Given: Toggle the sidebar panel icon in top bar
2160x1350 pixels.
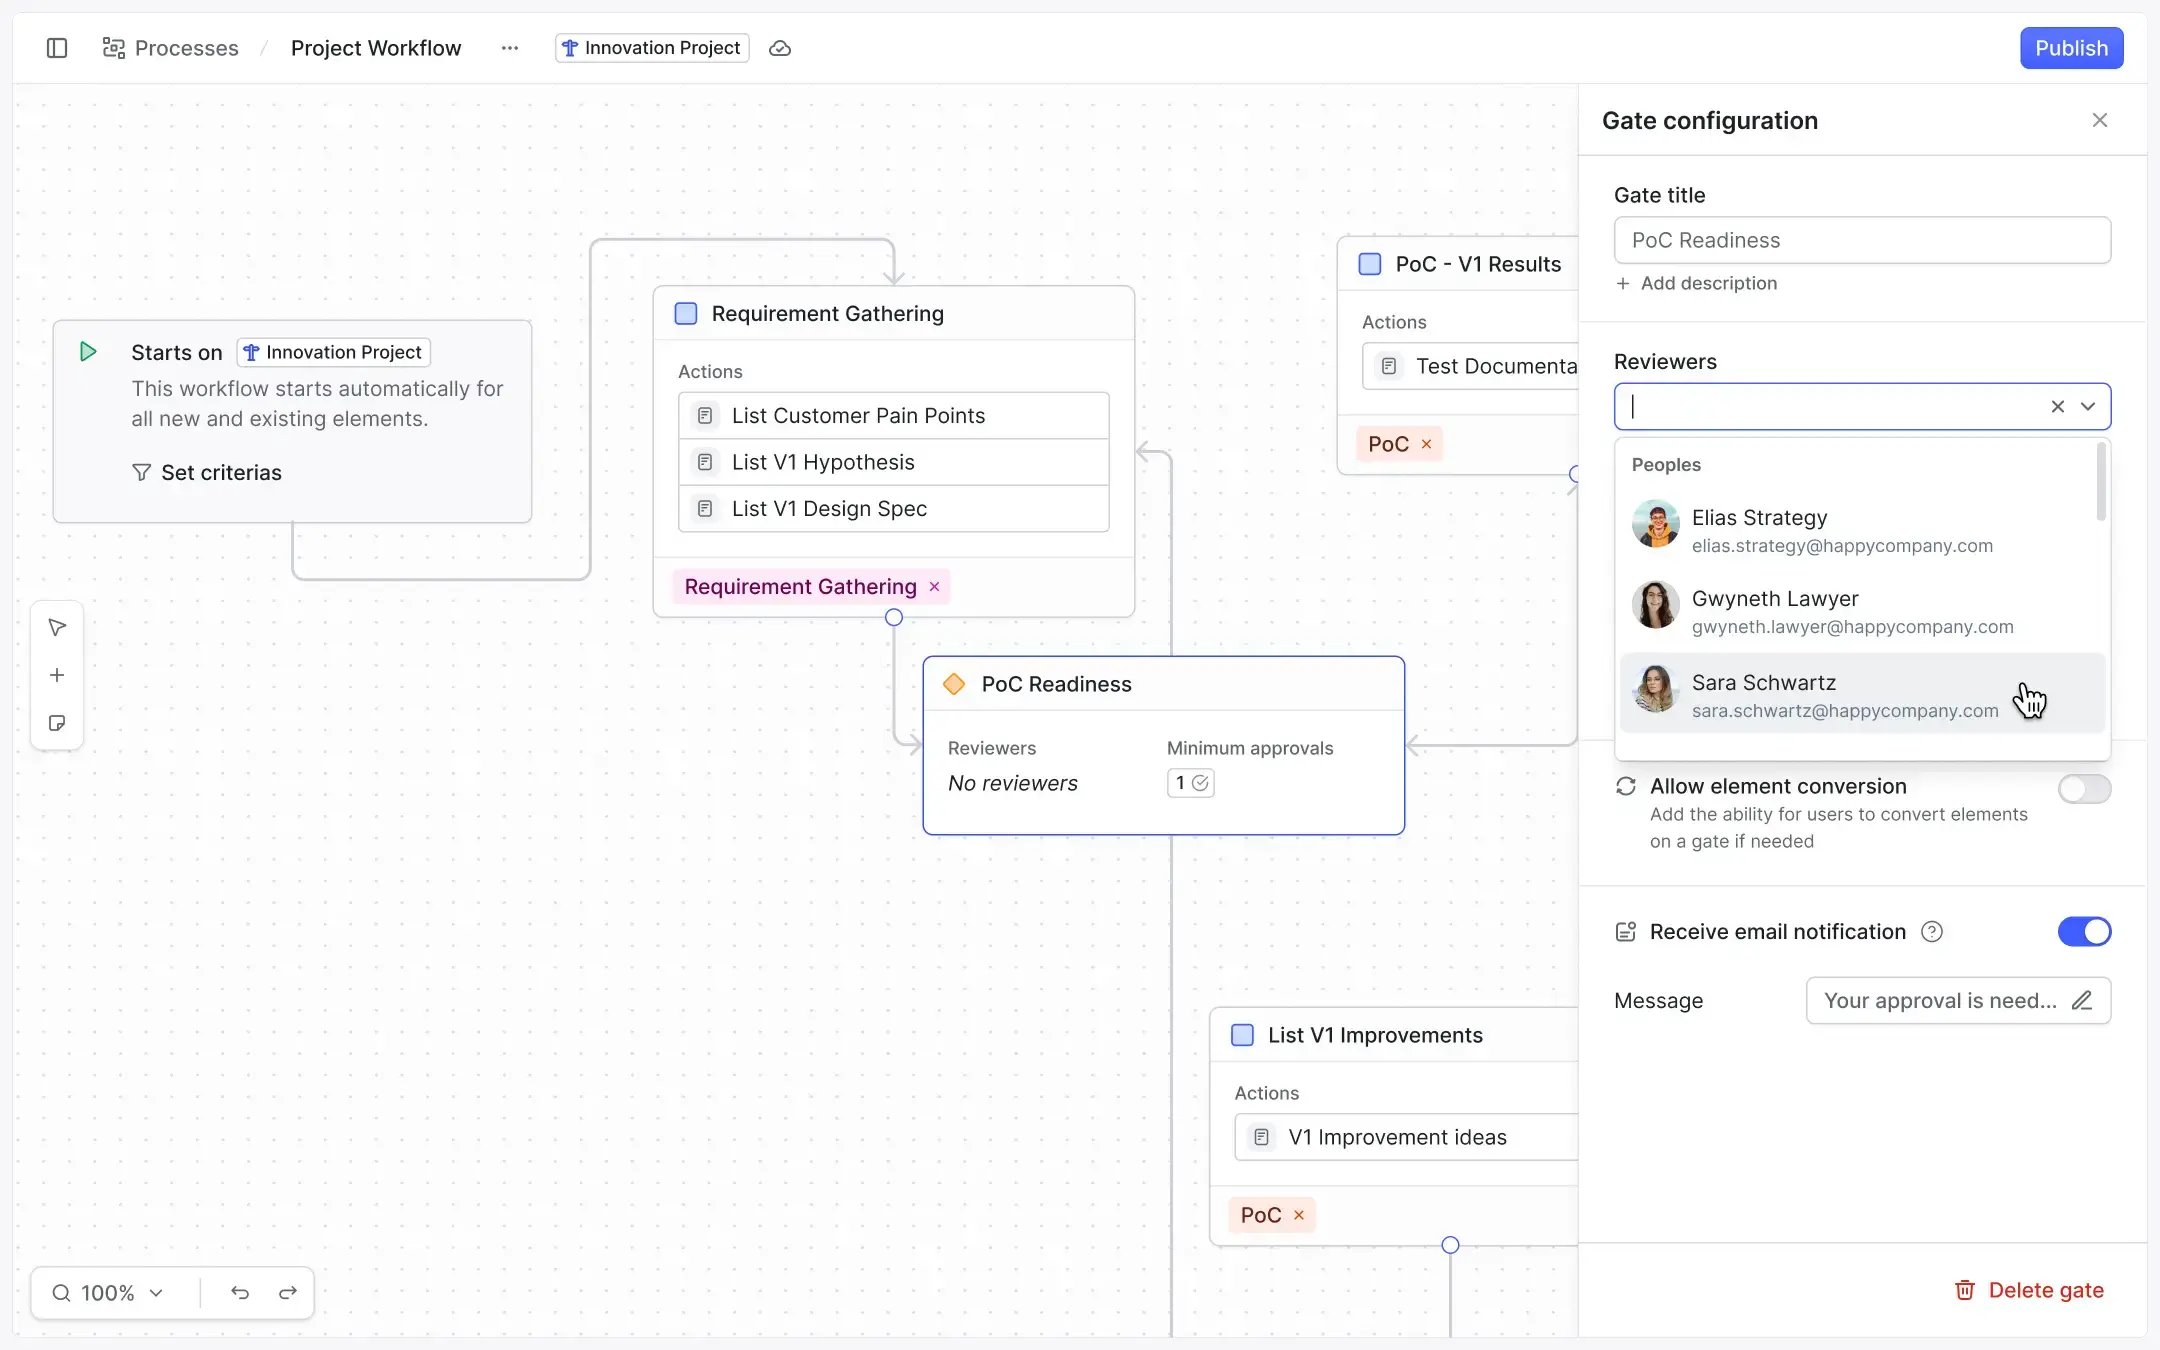Looking at the screenshot, I should click(x=56, y=47).
